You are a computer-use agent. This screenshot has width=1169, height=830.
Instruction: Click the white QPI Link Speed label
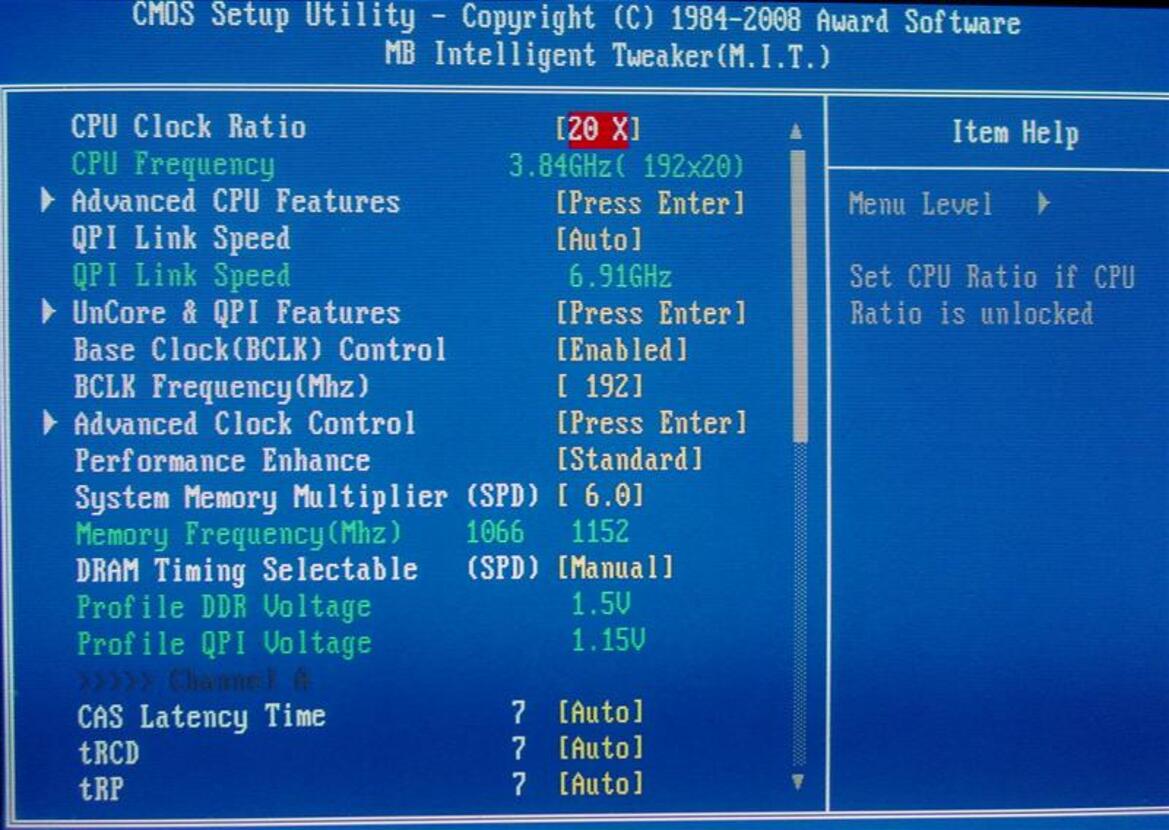tap(181, 239)
